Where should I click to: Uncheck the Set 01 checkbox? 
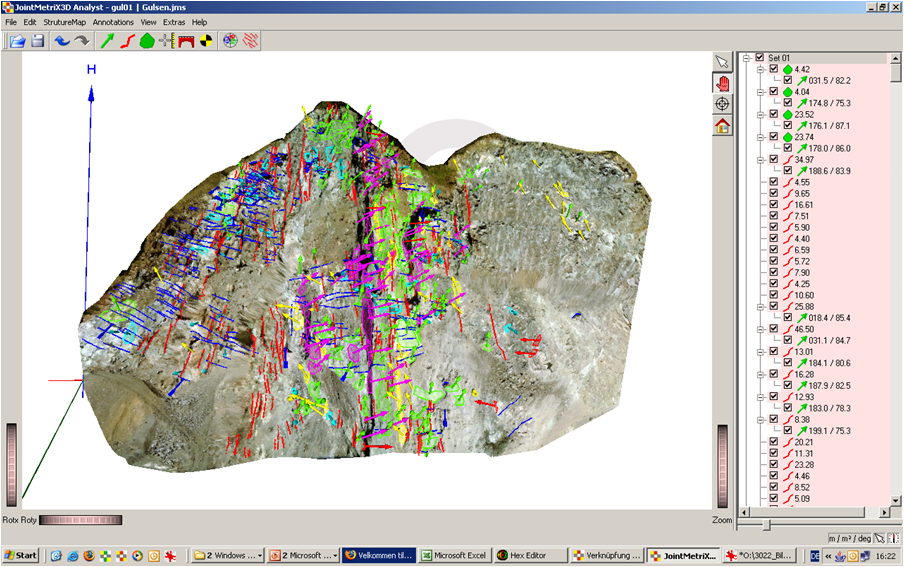tap(760, 58)
